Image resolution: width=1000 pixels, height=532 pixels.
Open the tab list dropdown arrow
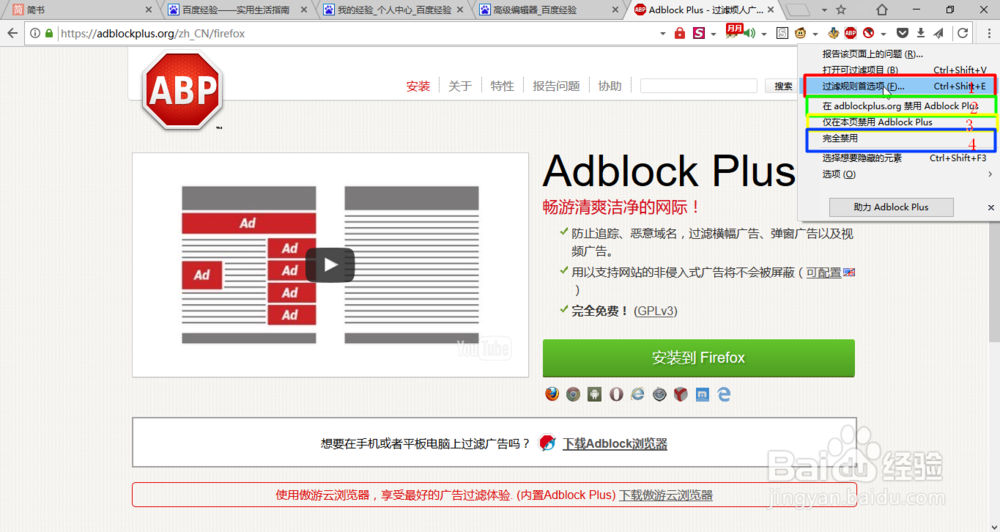click(824, 10)
